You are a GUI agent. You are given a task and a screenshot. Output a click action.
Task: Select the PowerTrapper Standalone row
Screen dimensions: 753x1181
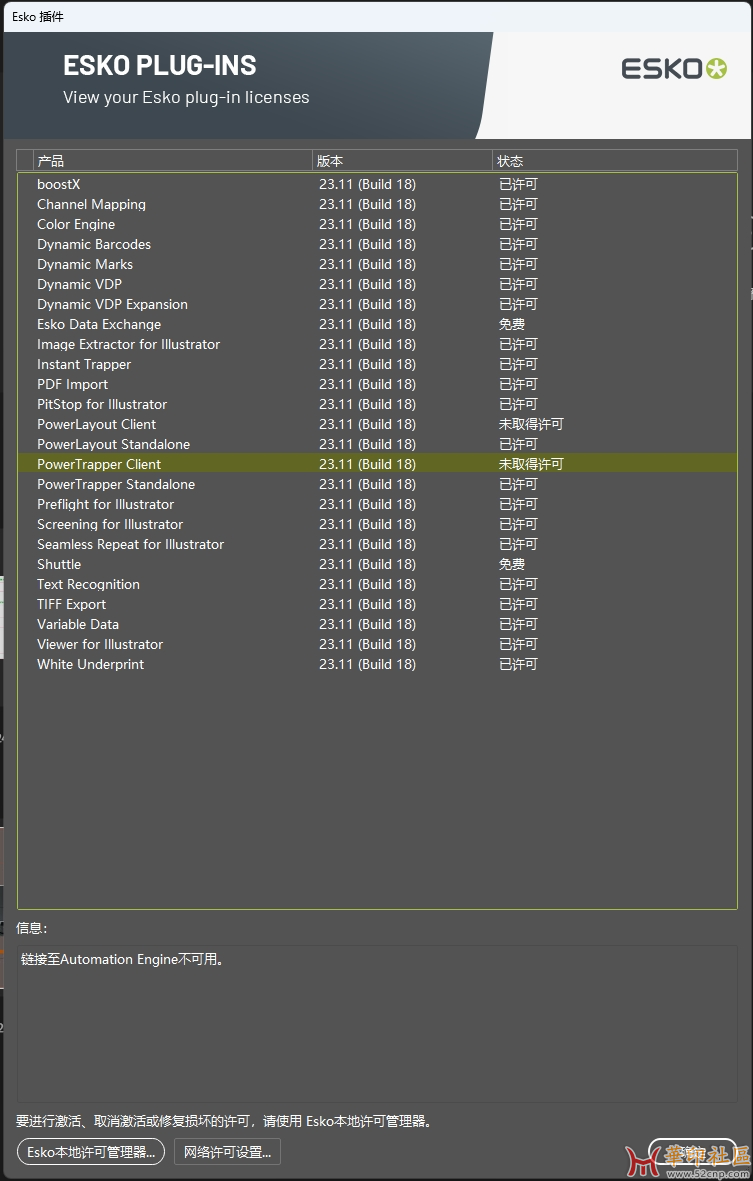tap(377, 484)
